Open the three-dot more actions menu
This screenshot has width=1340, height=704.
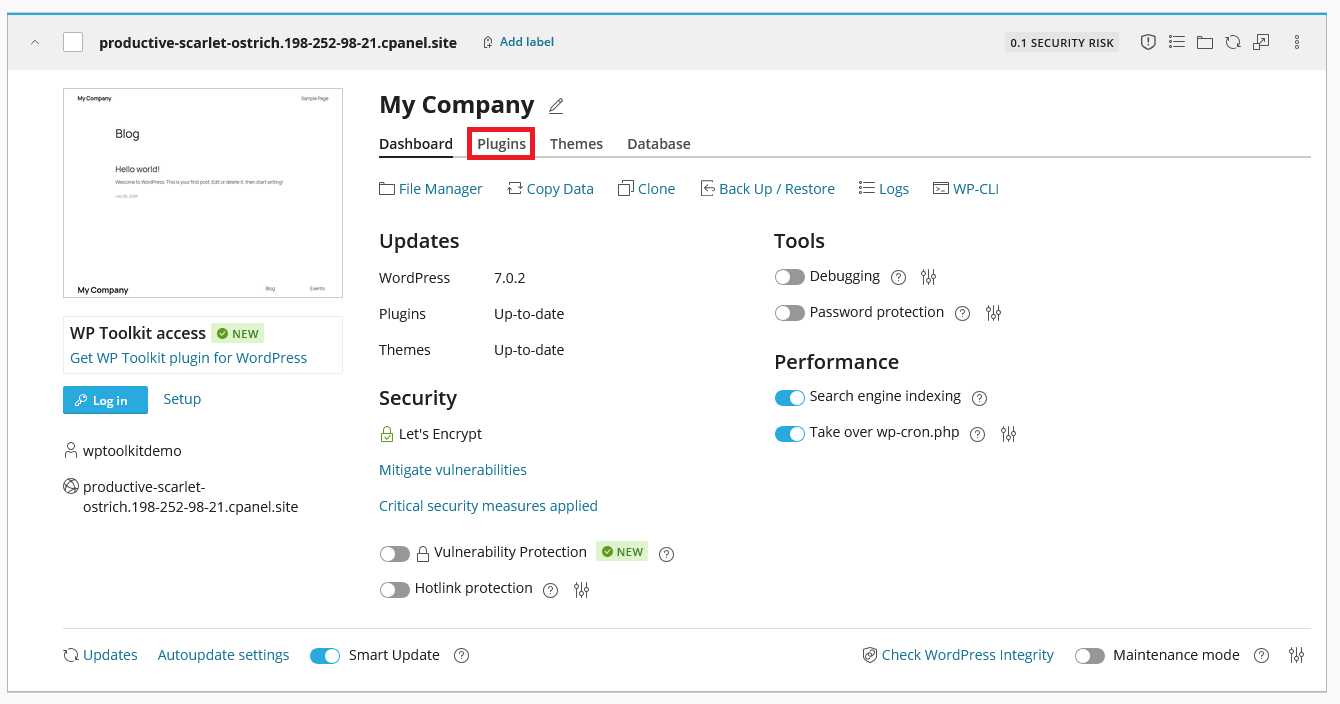(x=1297, y=42)
